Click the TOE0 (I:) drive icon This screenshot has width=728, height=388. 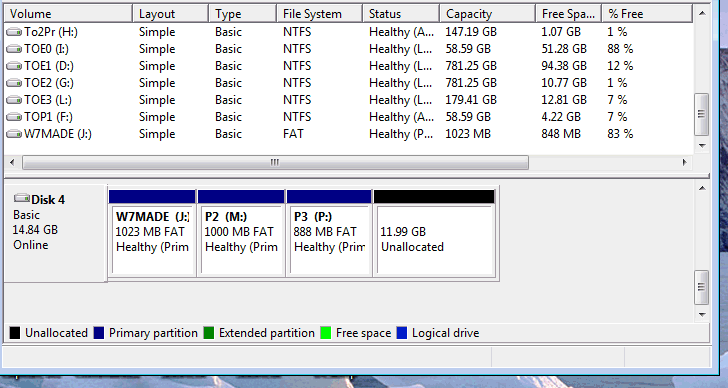click(14, 49)
